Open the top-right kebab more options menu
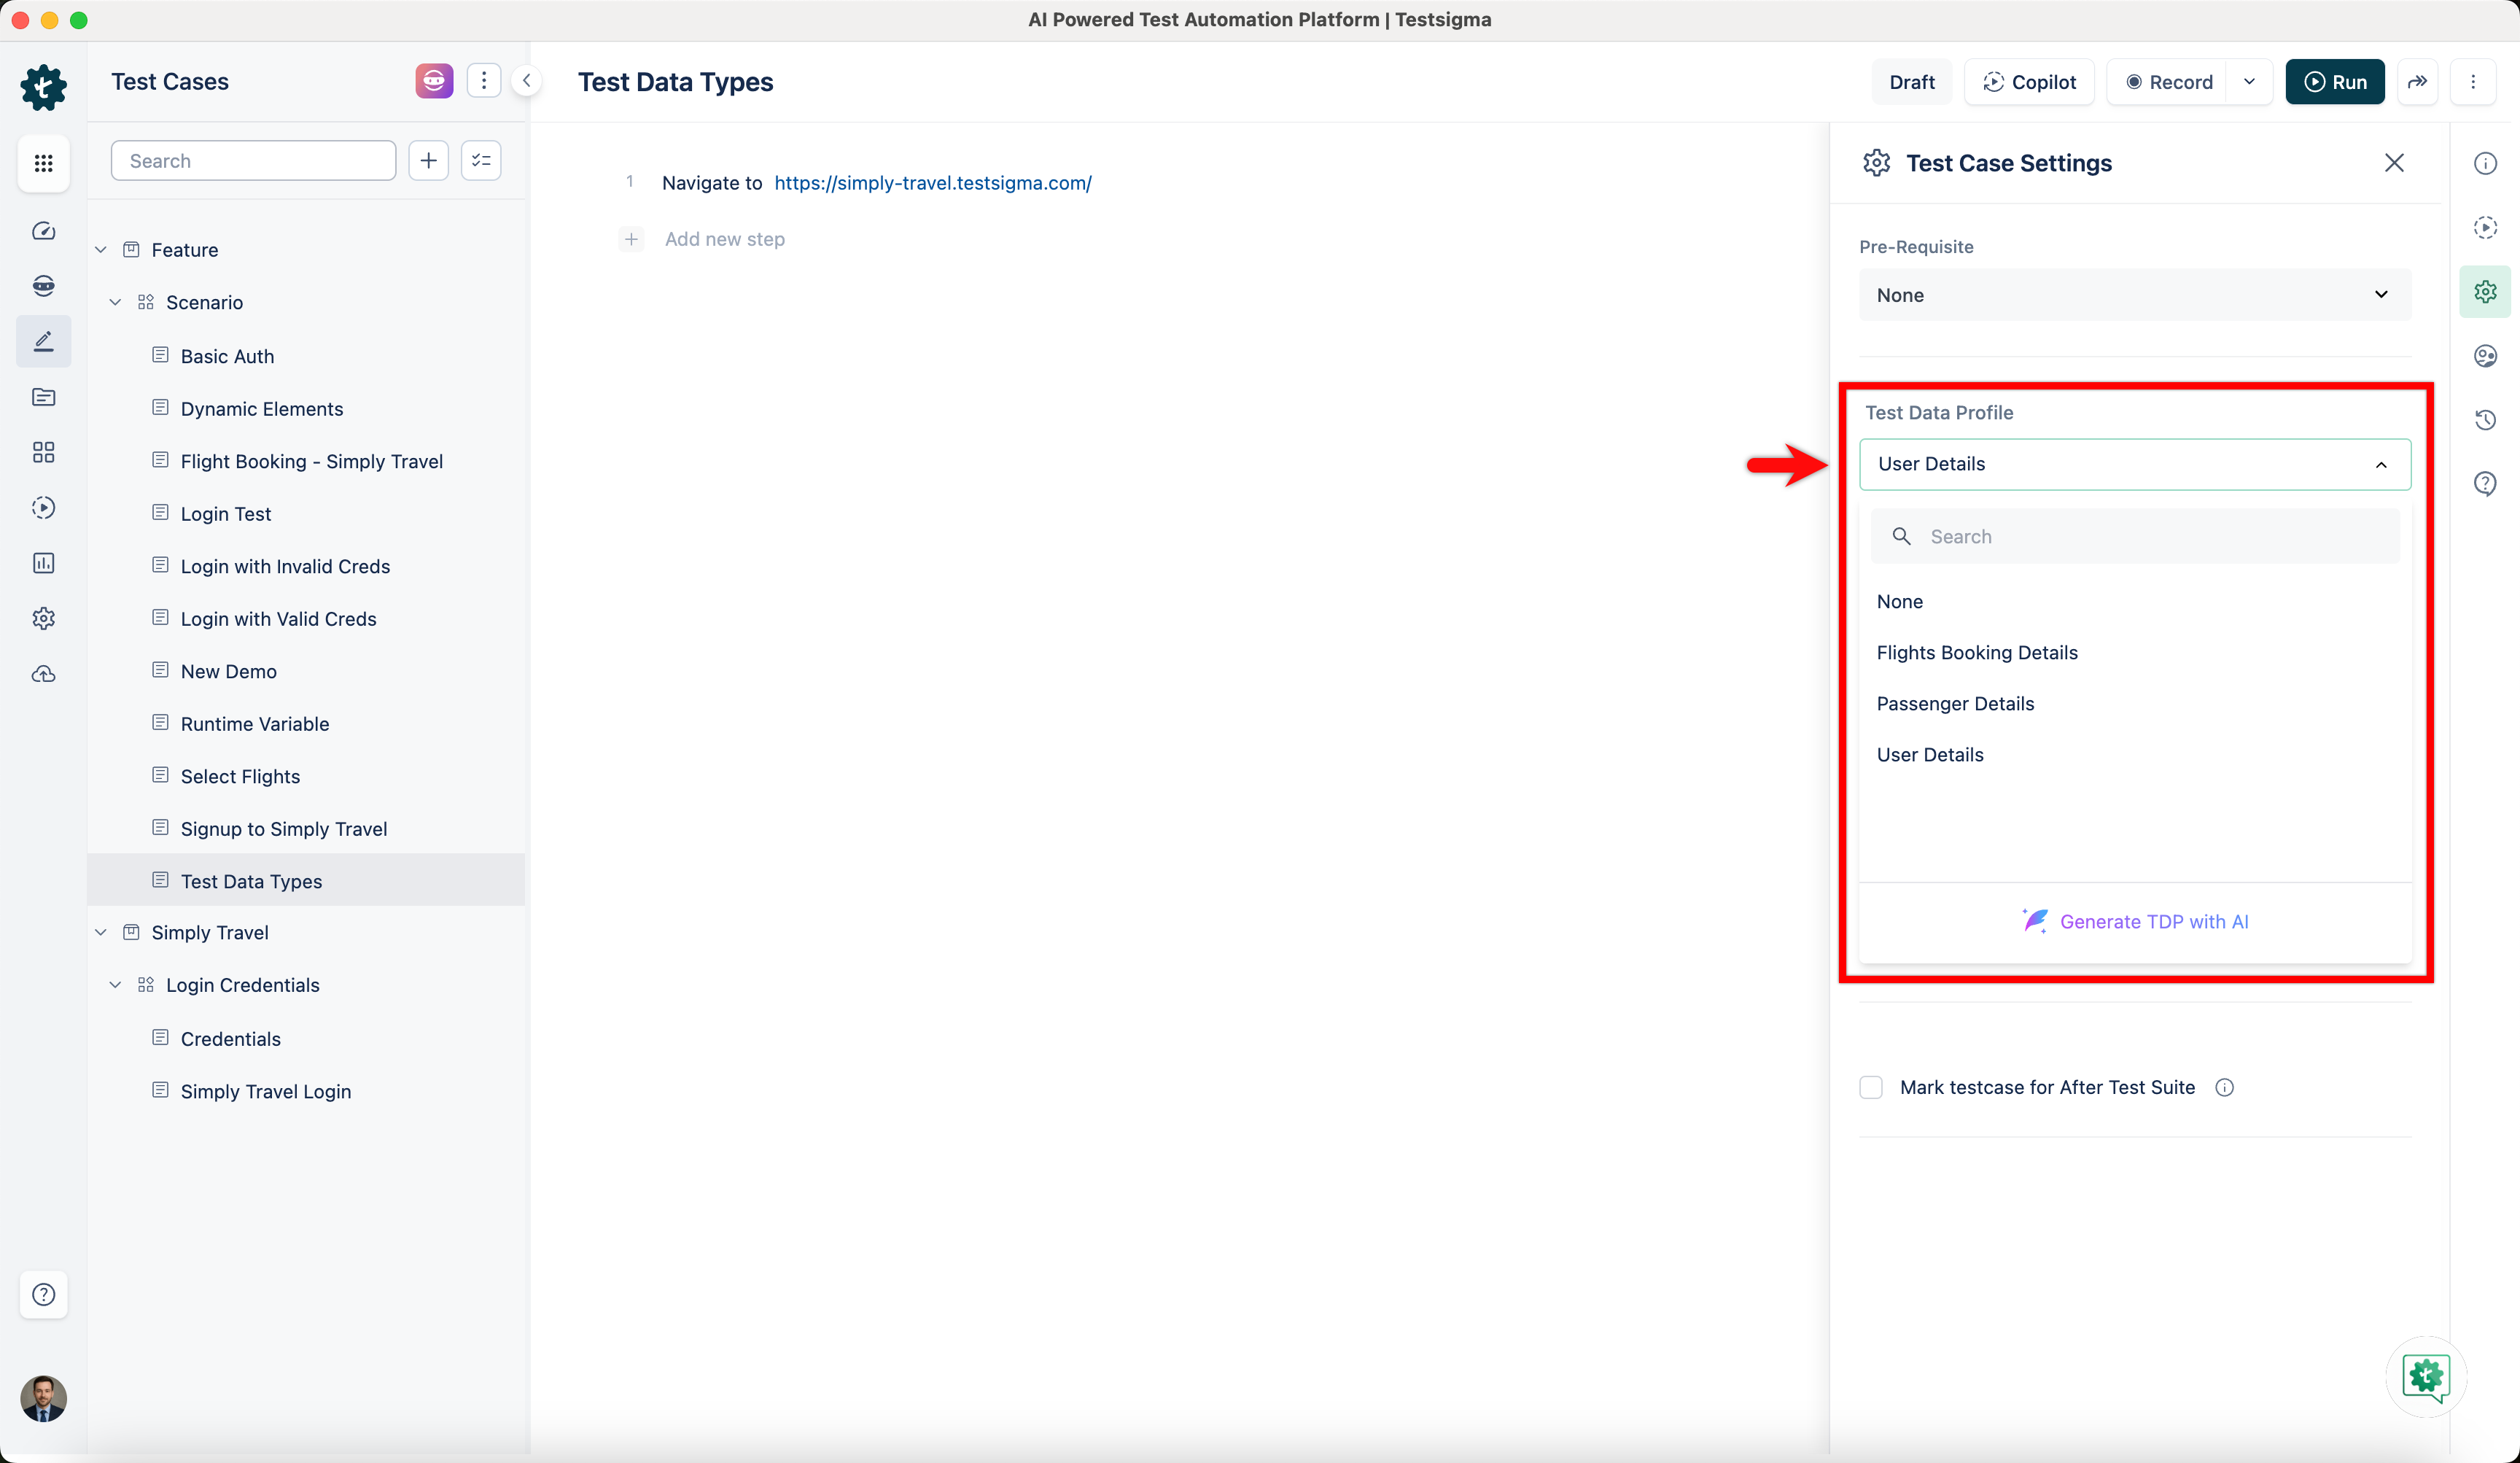The height and width of the screenshot is (1463, 2520). pos(2473,82)
